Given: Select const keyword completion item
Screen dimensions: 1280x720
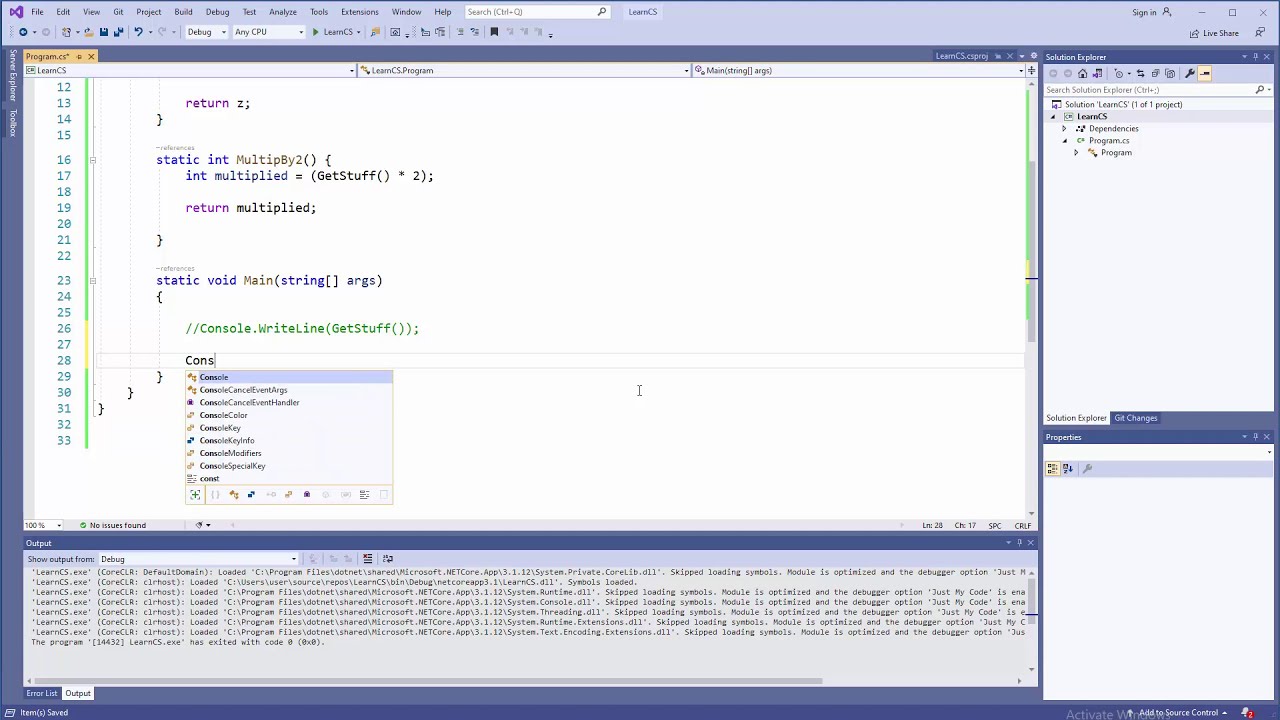Looking at the screenshot, I should (289, 478).
